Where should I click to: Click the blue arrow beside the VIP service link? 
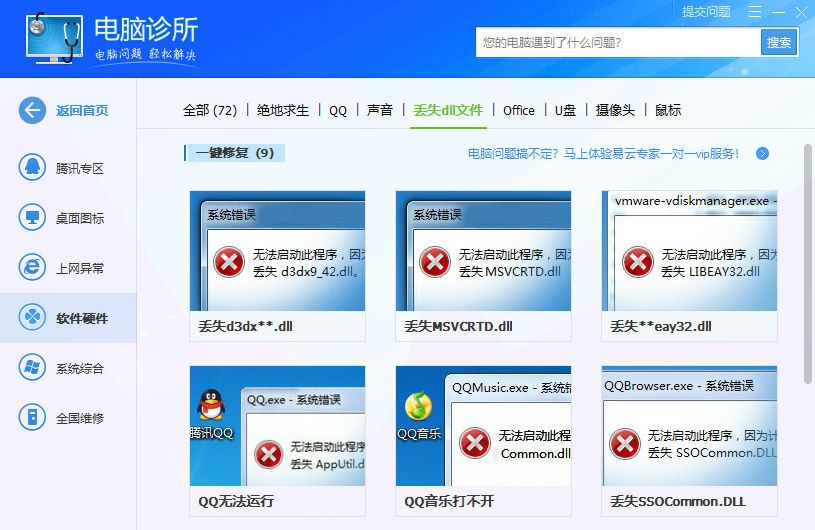[762, 153]
